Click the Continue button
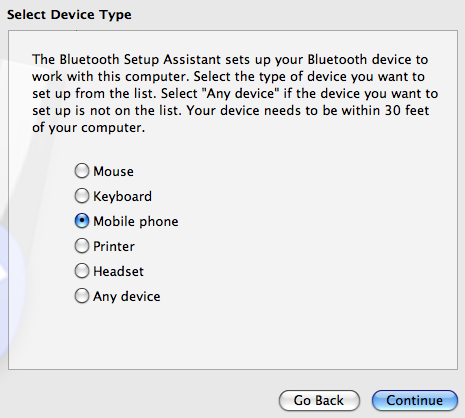This screenshot has height=418, width=465. click(x=415, y=400)
